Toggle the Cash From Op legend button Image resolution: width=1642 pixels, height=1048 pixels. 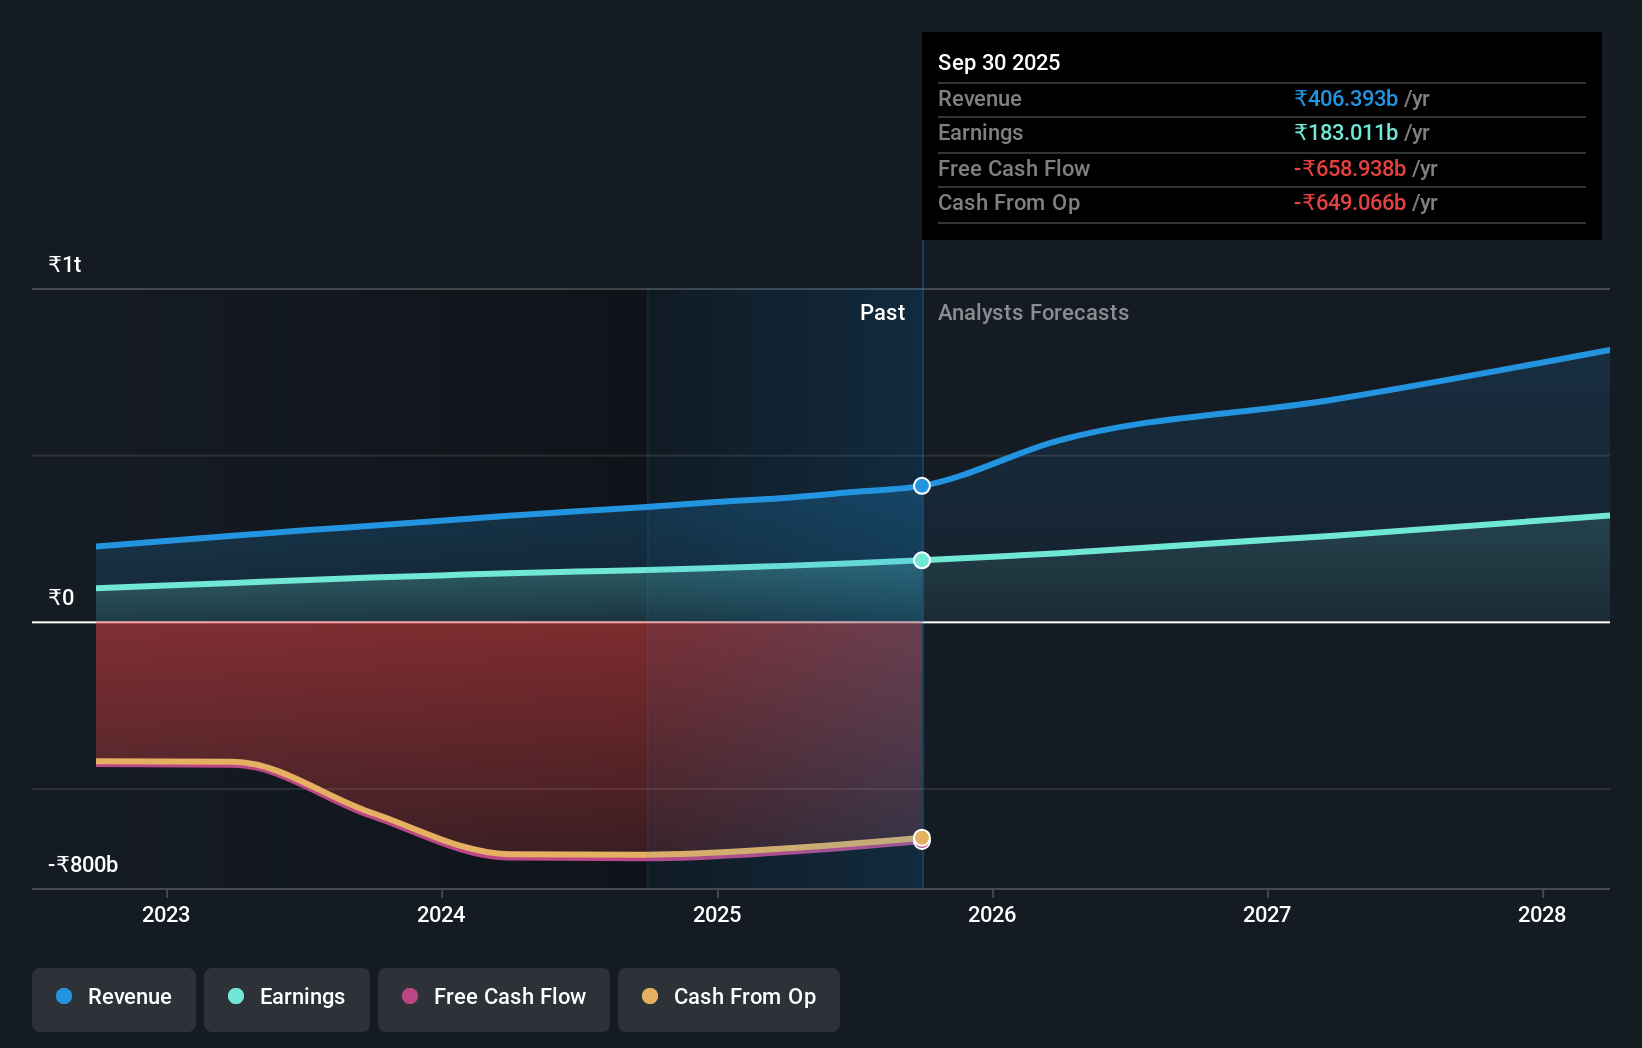729,998
